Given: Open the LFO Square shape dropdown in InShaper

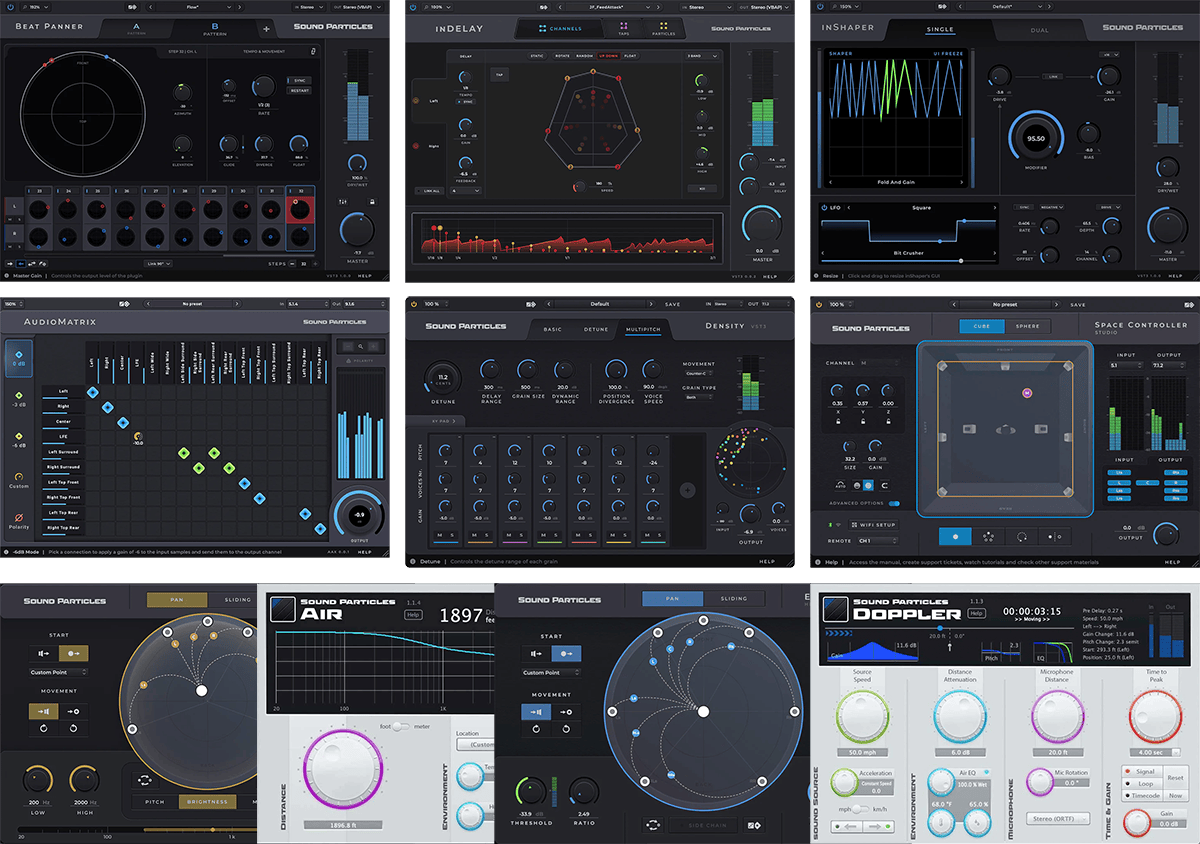Looking at the screenshot, I should click(920, 208).
